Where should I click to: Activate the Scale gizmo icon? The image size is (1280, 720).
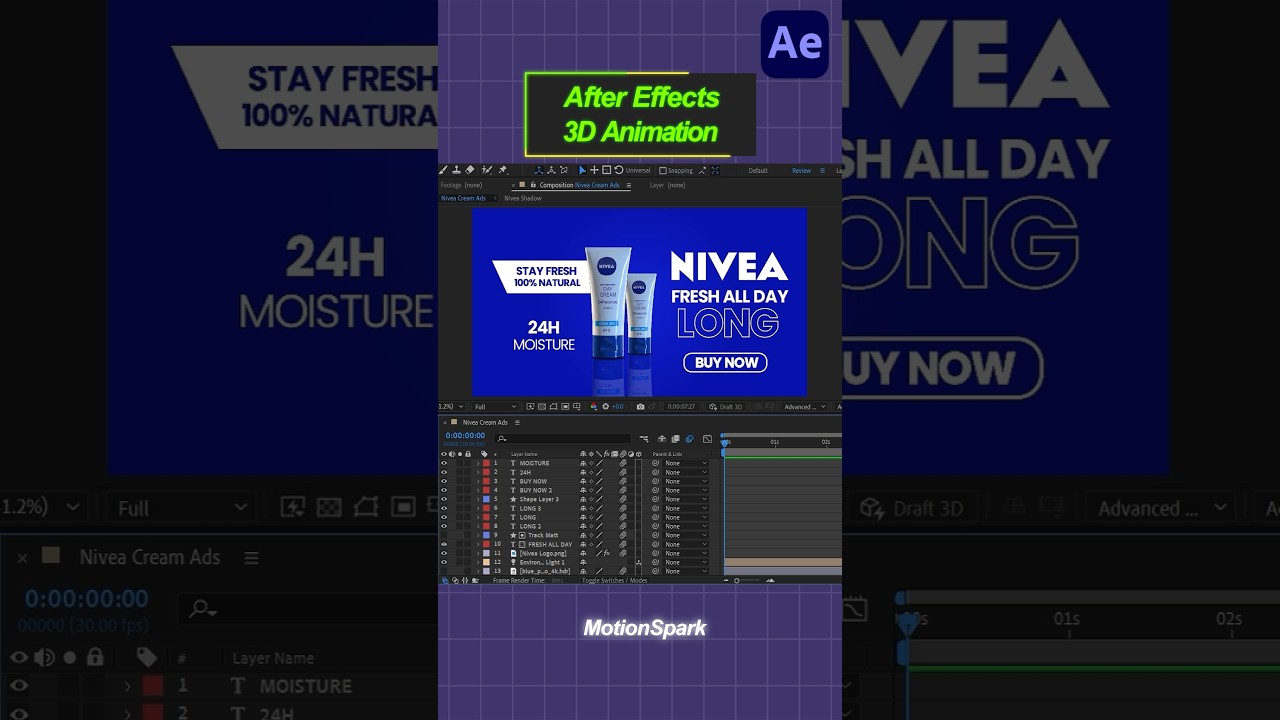coord(606,170)
